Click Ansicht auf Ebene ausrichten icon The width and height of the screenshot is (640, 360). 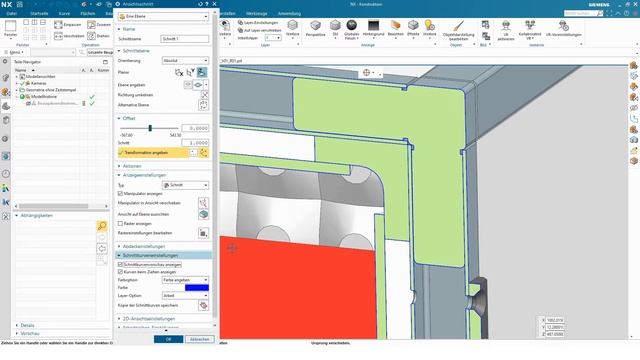(x=203, y=214)
